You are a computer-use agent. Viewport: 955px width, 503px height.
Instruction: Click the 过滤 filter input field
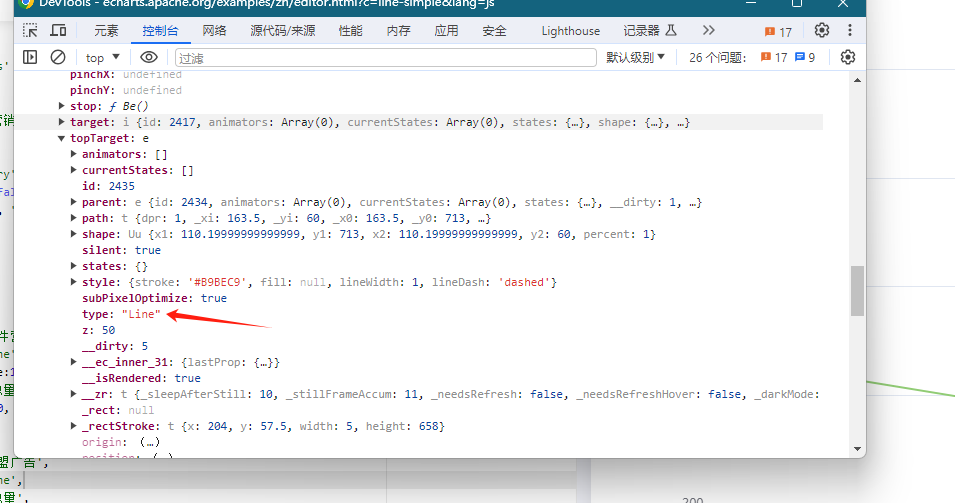pos(385,58)
